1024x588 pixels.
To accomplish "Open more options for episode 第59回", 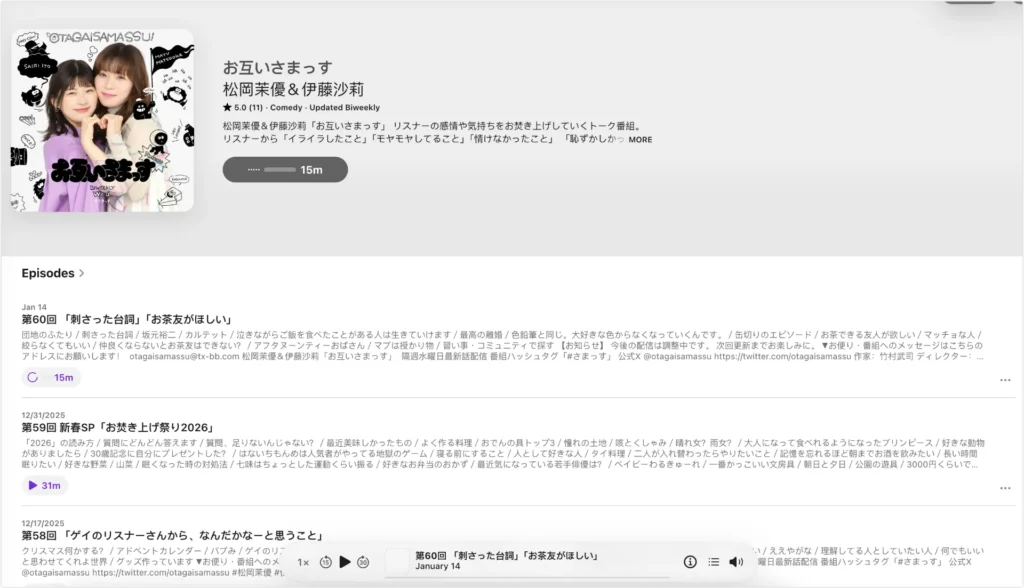I will pos(1005,488).
